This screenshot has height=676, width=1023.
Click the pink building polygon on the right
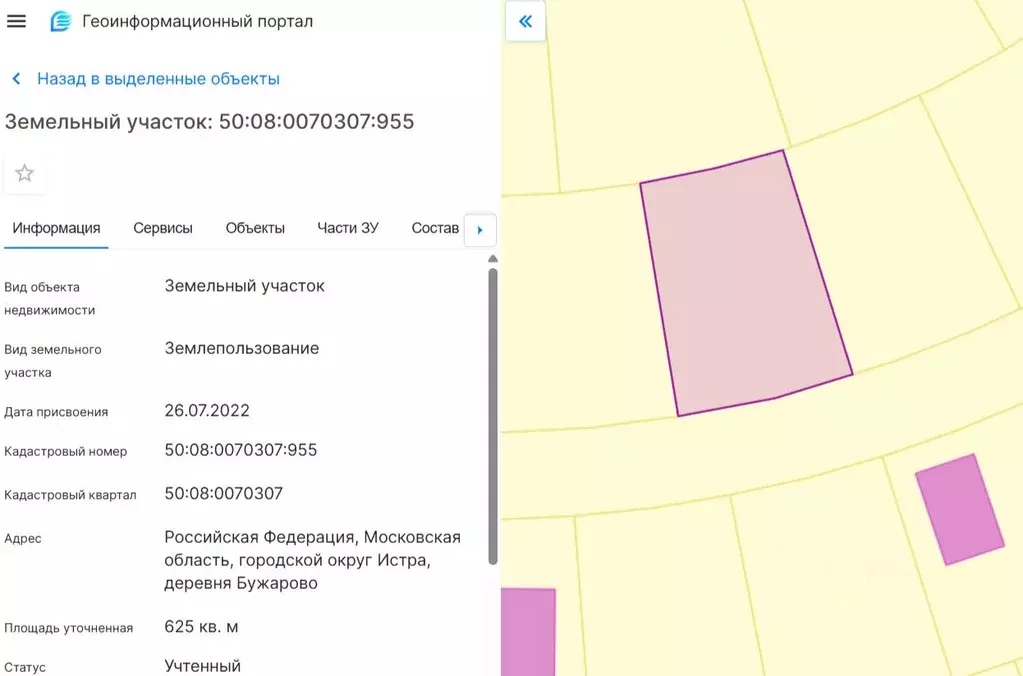click(x=960, y=509)
